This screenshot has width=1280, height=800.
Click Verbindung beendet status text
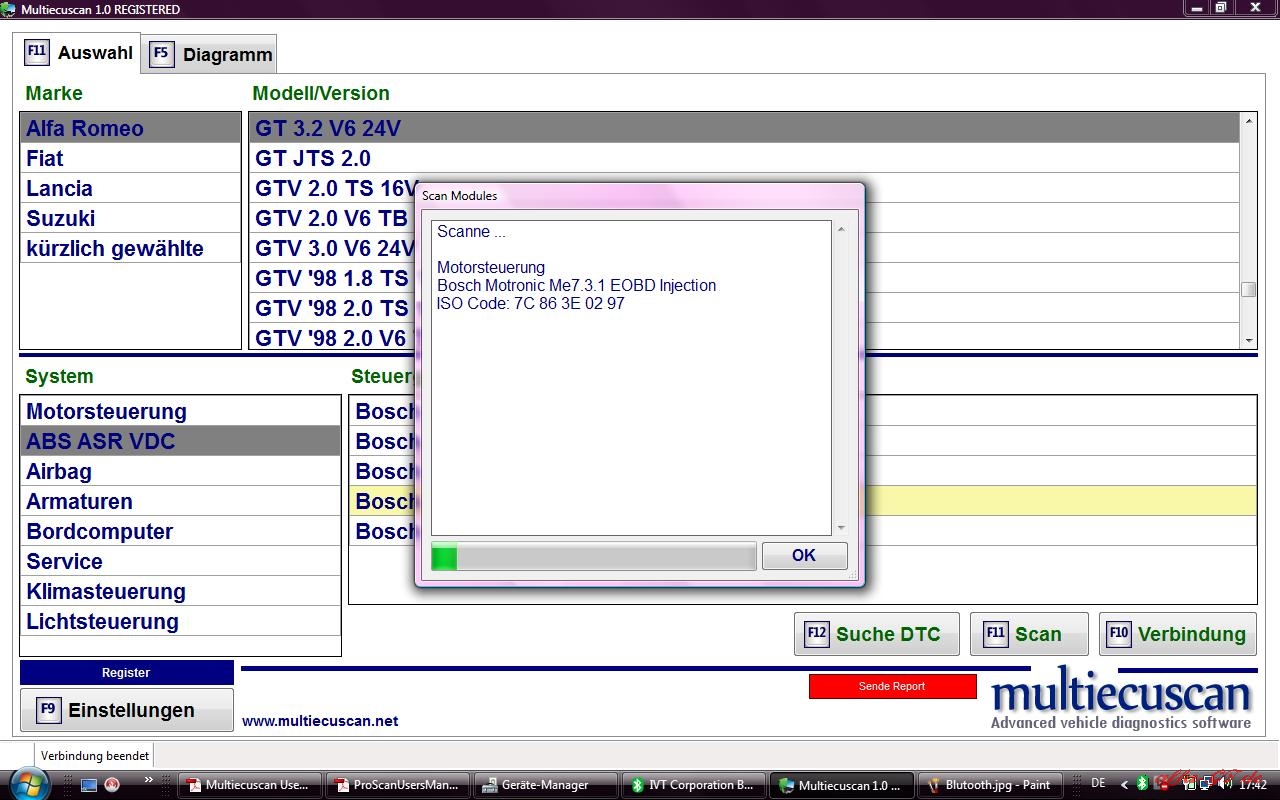[95, 756]
